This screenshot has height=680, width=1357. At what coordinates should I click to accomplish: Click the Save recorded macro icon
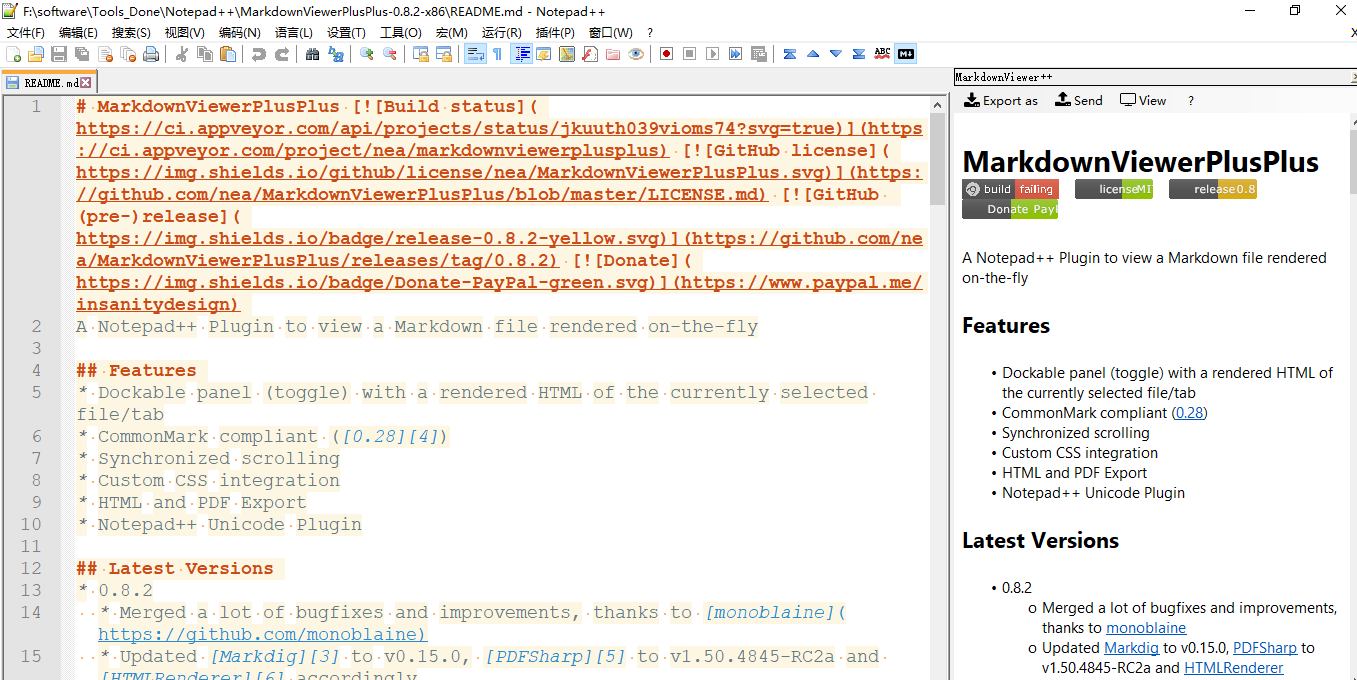click(x=759, y=54)
